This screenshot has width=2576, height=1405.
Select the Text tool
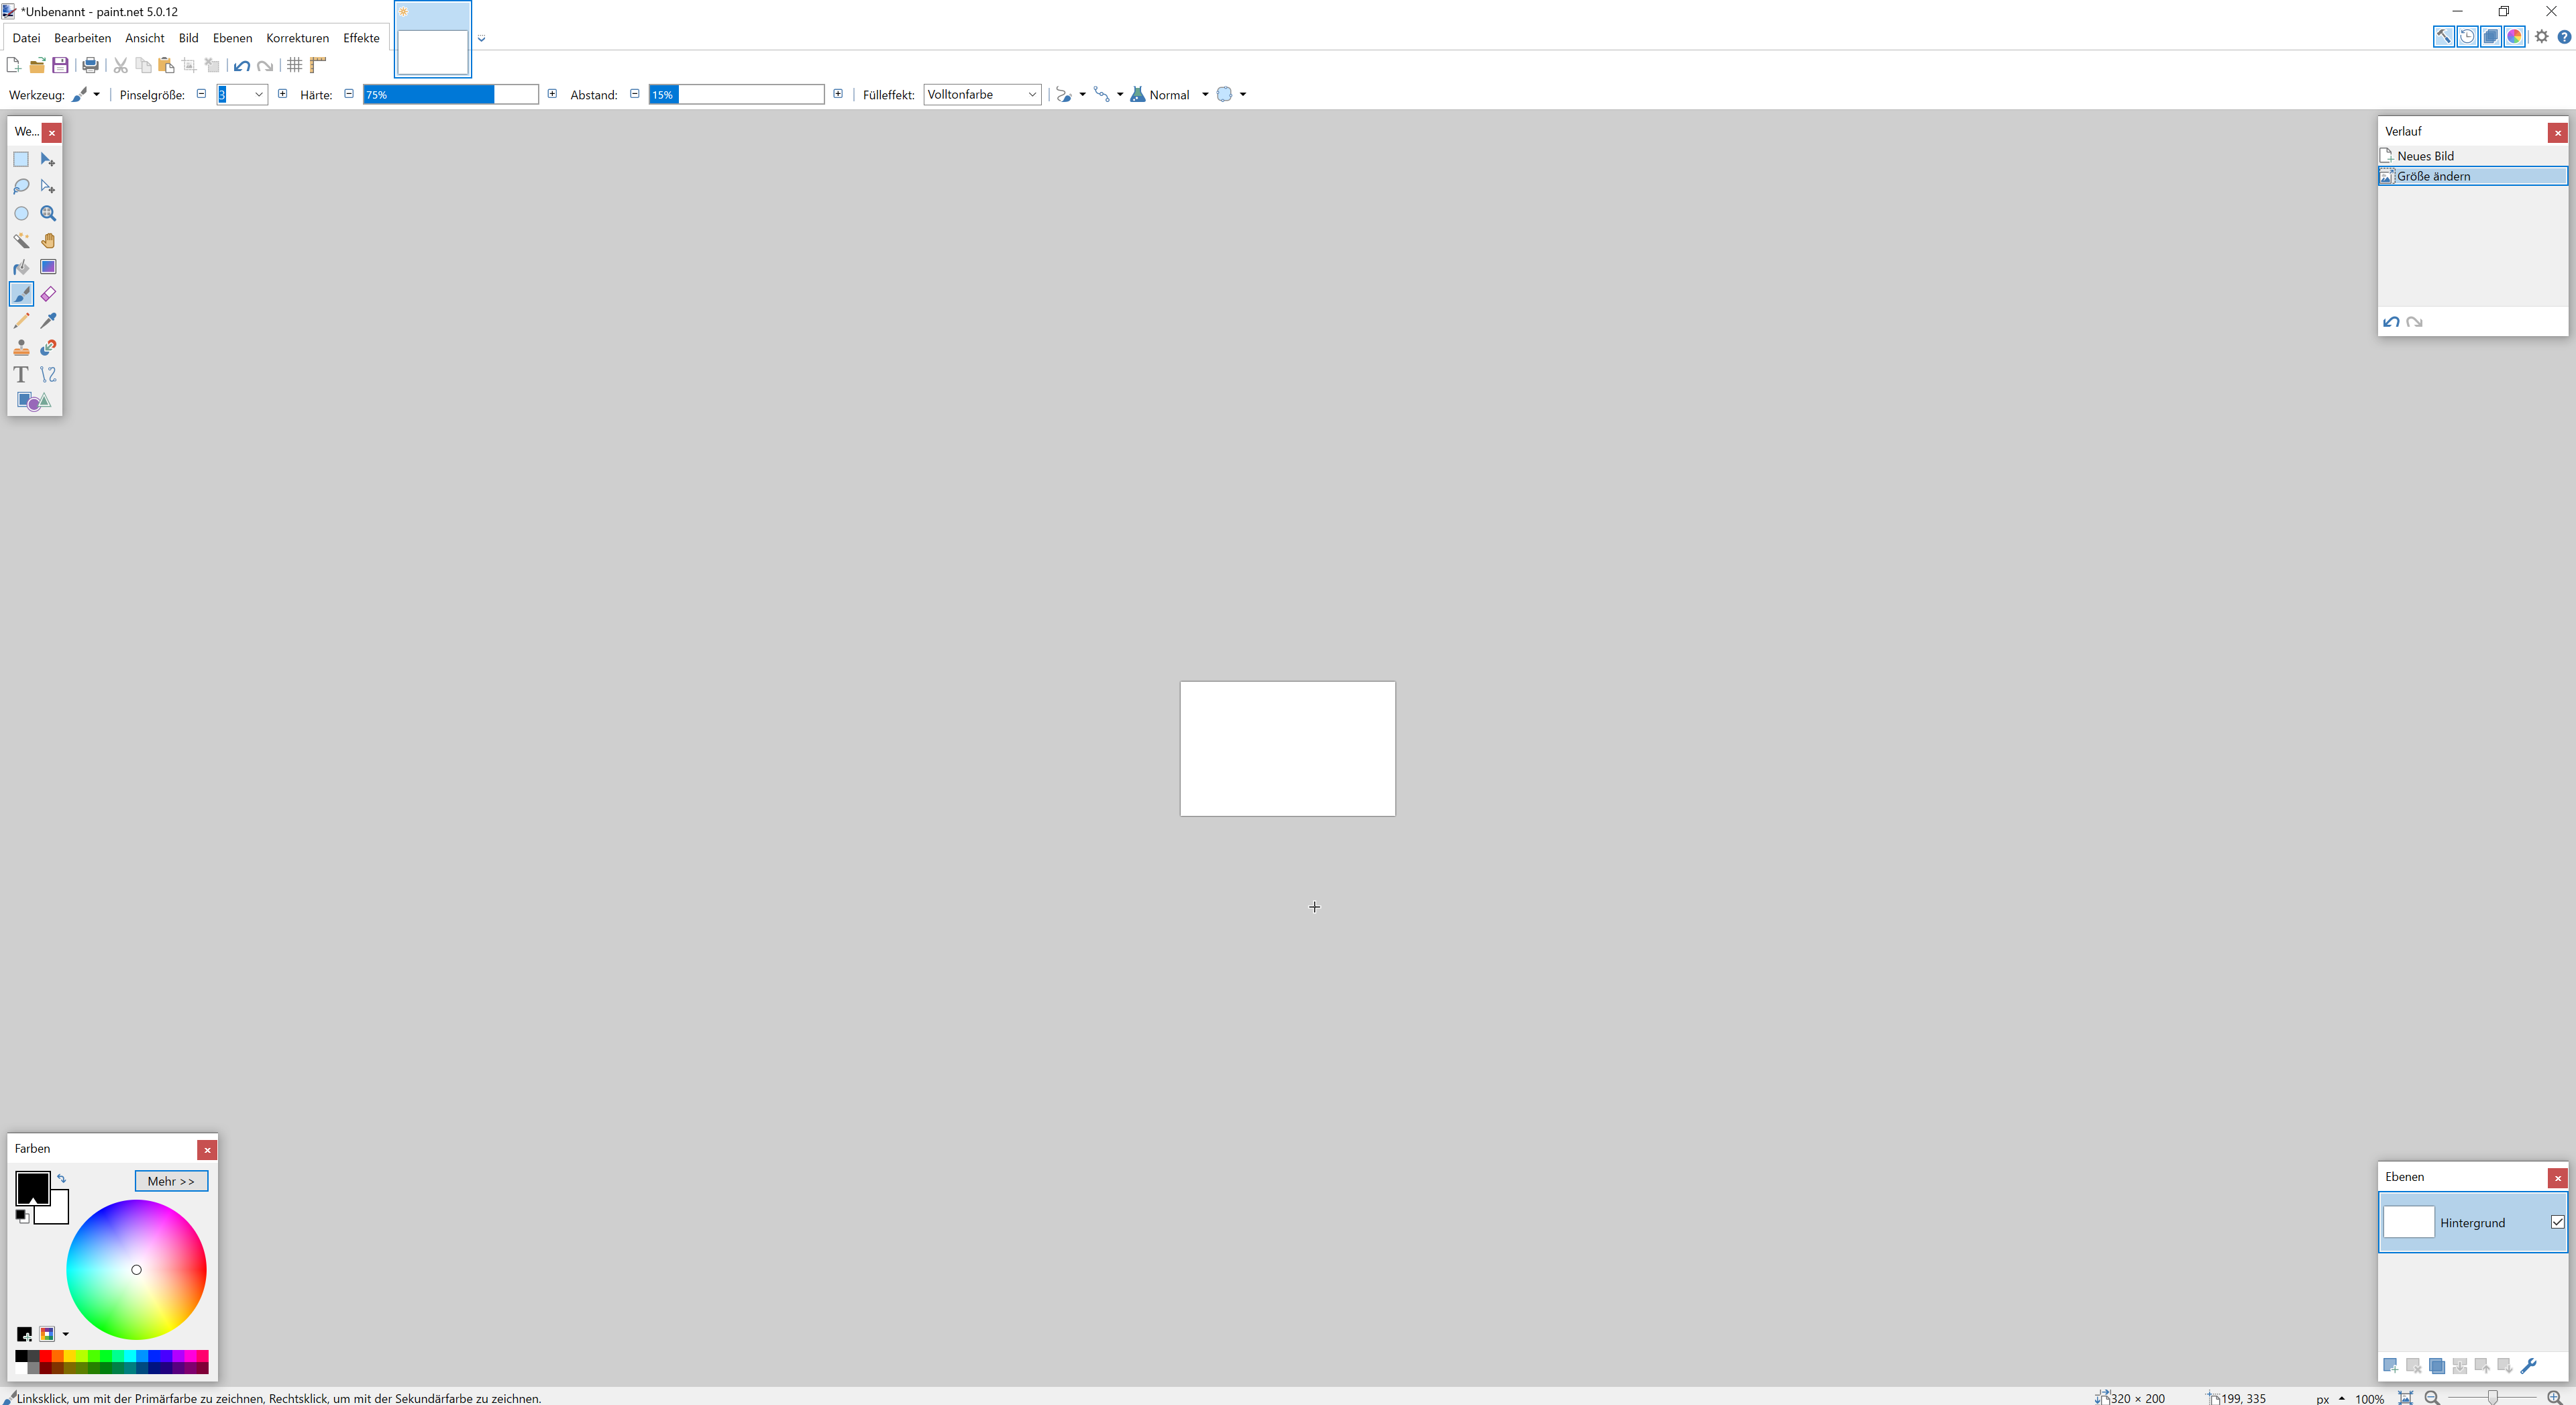click(21, 374)
